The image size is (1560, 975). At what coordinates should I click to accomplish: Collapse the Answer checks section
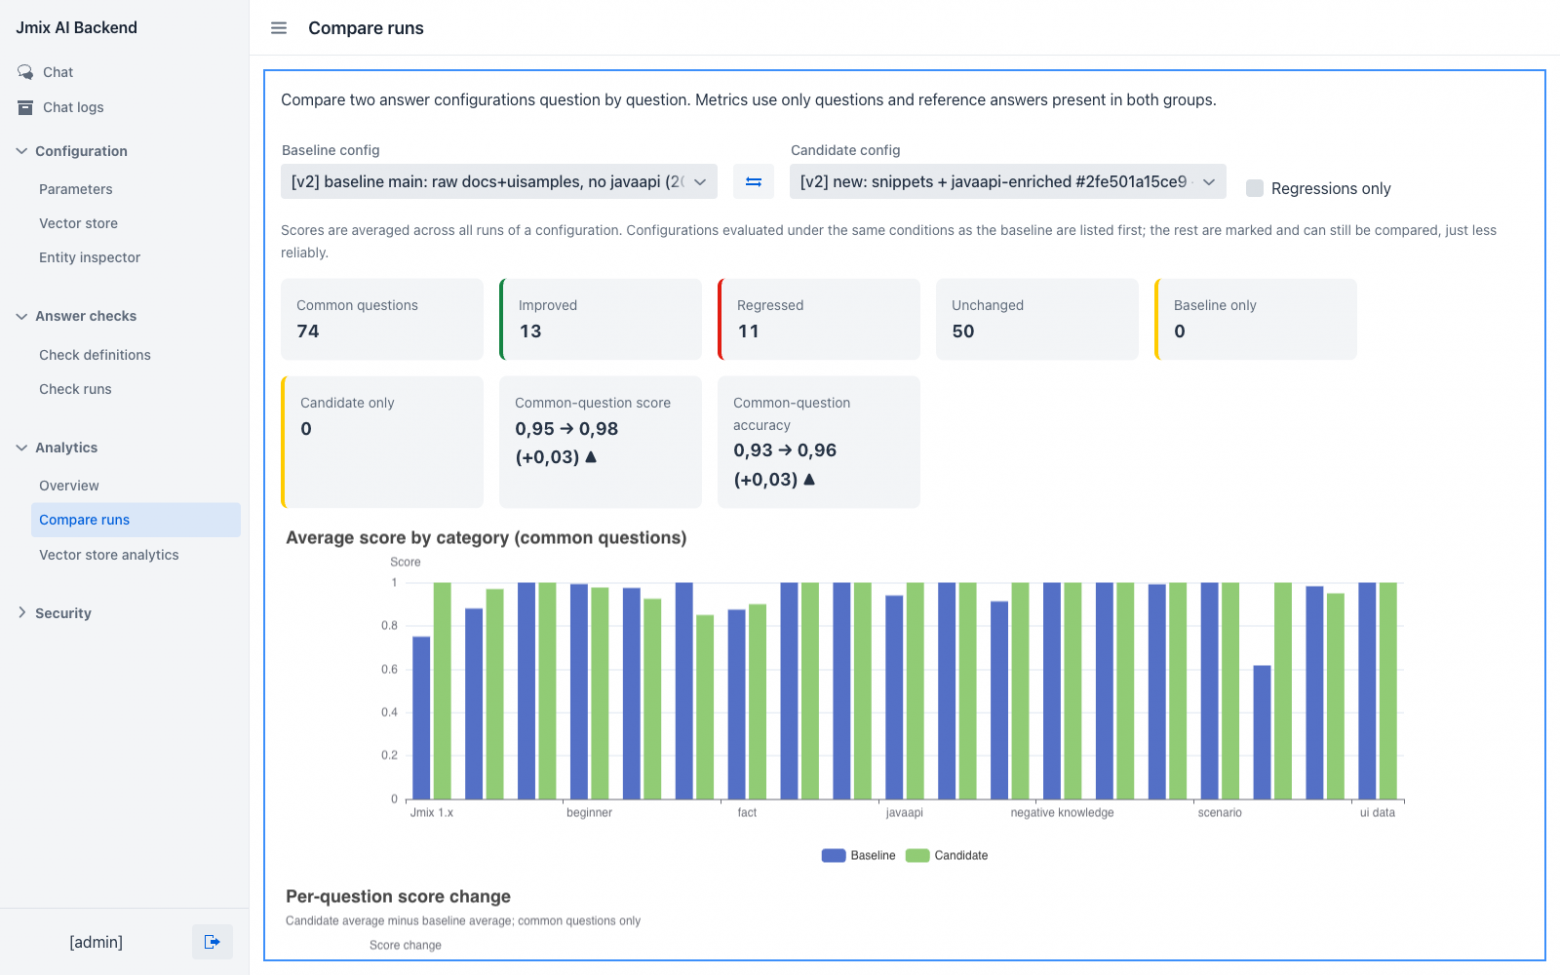coord(22,316)
